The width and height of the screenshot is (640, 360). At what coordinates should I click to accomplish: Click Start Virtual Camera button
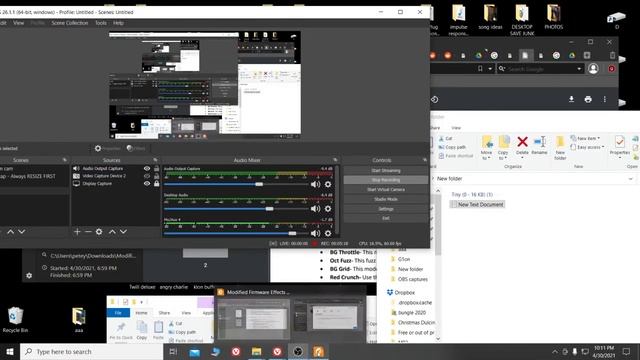tap(386, 190)
